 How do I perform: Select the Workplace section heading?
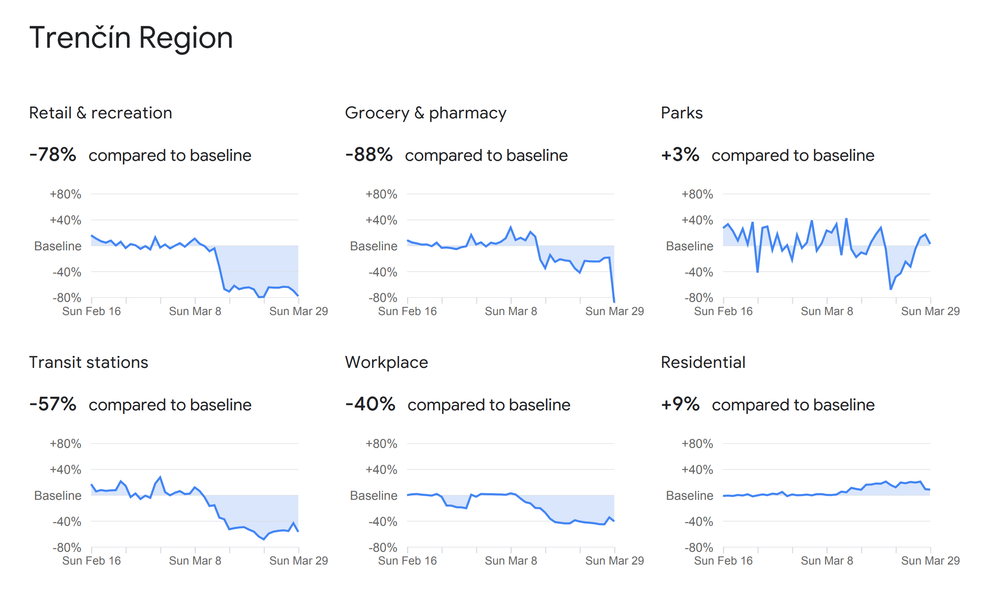387,362
